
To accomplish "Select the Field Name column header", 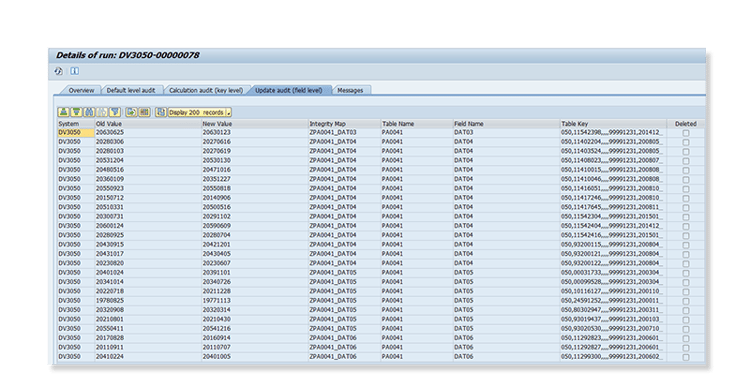I will [506, 123].
